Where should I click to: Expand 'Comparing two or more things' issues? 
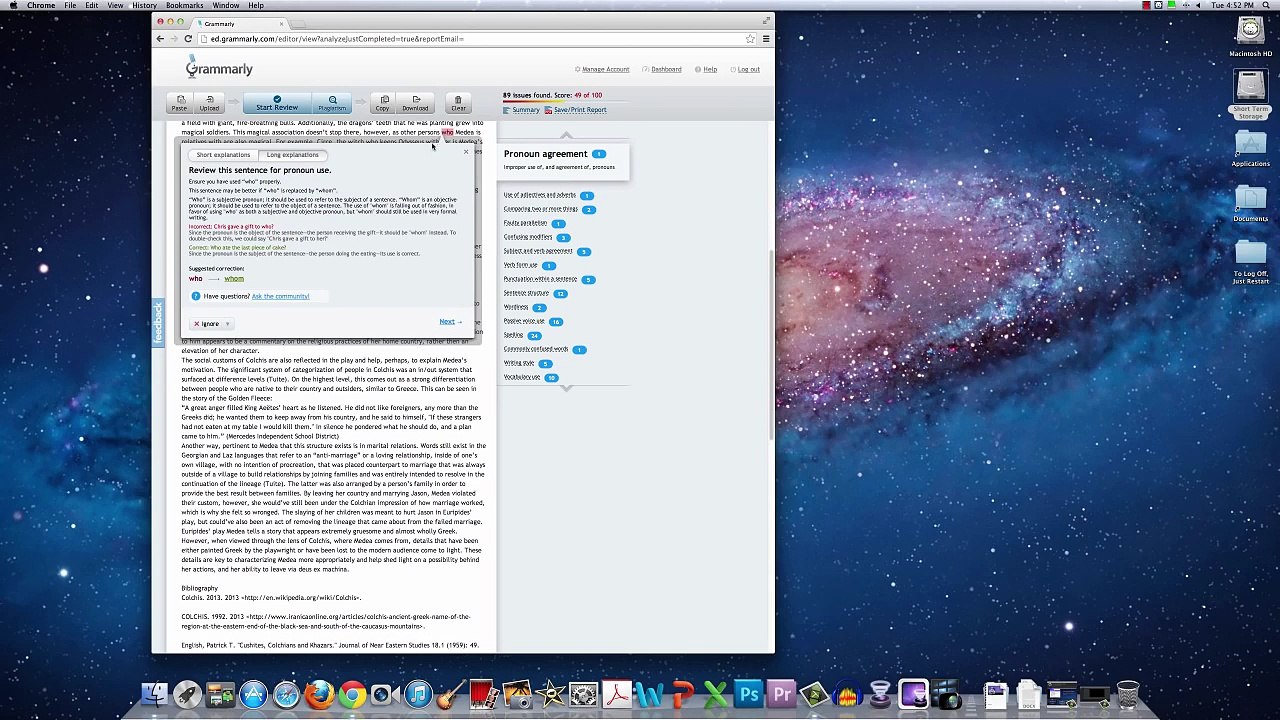point(541,209)
